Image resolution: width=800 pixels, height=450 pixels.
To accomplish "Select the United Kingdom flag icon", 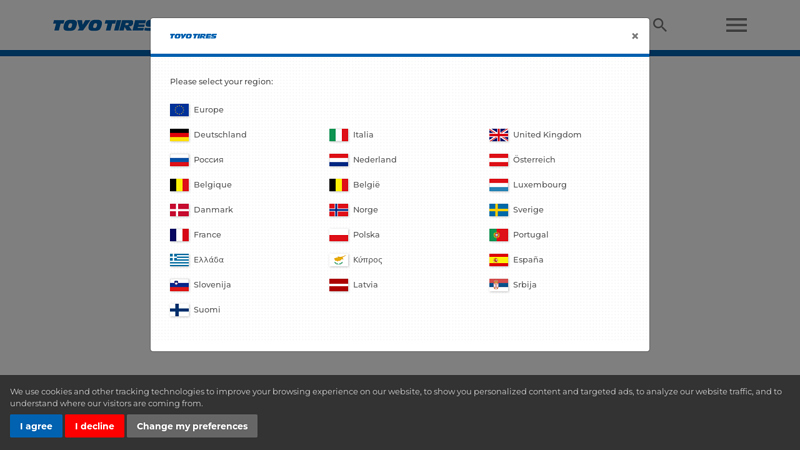I will (x=498, y=135).
